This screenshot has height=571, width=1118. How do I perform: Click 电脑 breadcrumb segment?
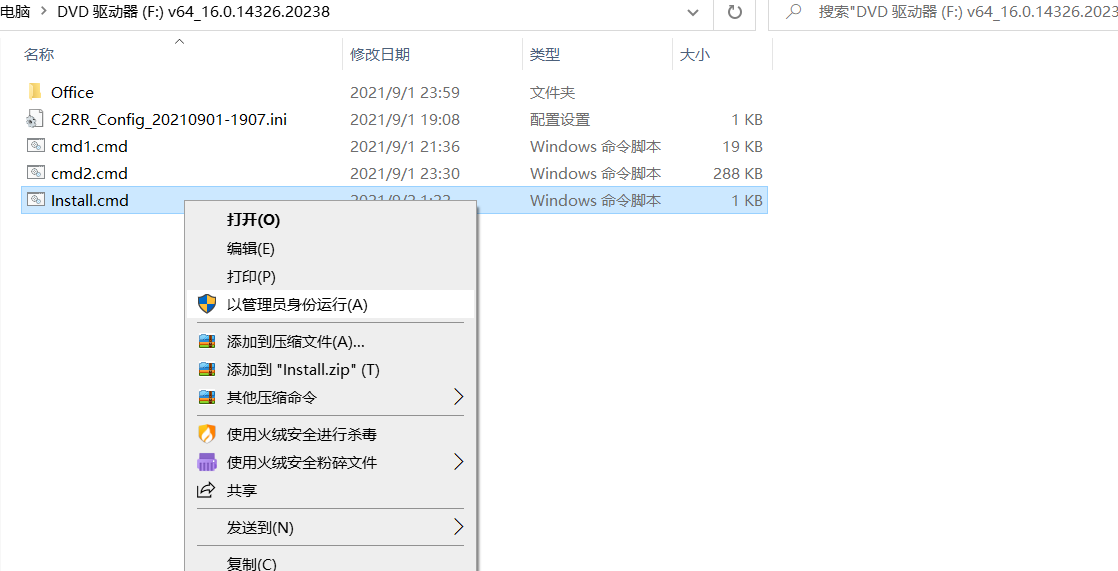15,12
